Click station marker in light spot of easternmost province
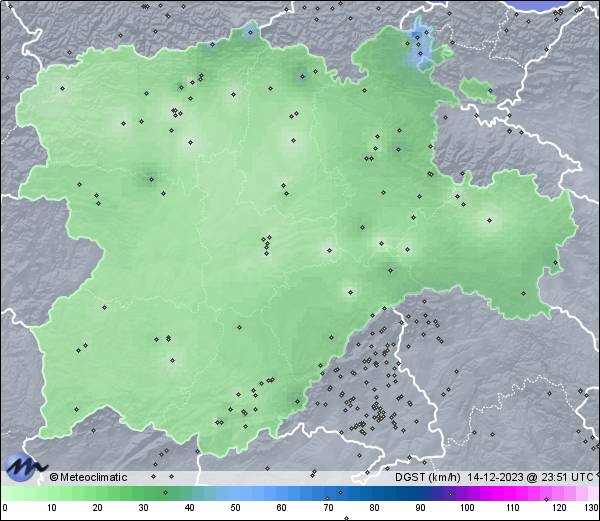Viewport: 600px width, 521px height. (x=489, y=220)
